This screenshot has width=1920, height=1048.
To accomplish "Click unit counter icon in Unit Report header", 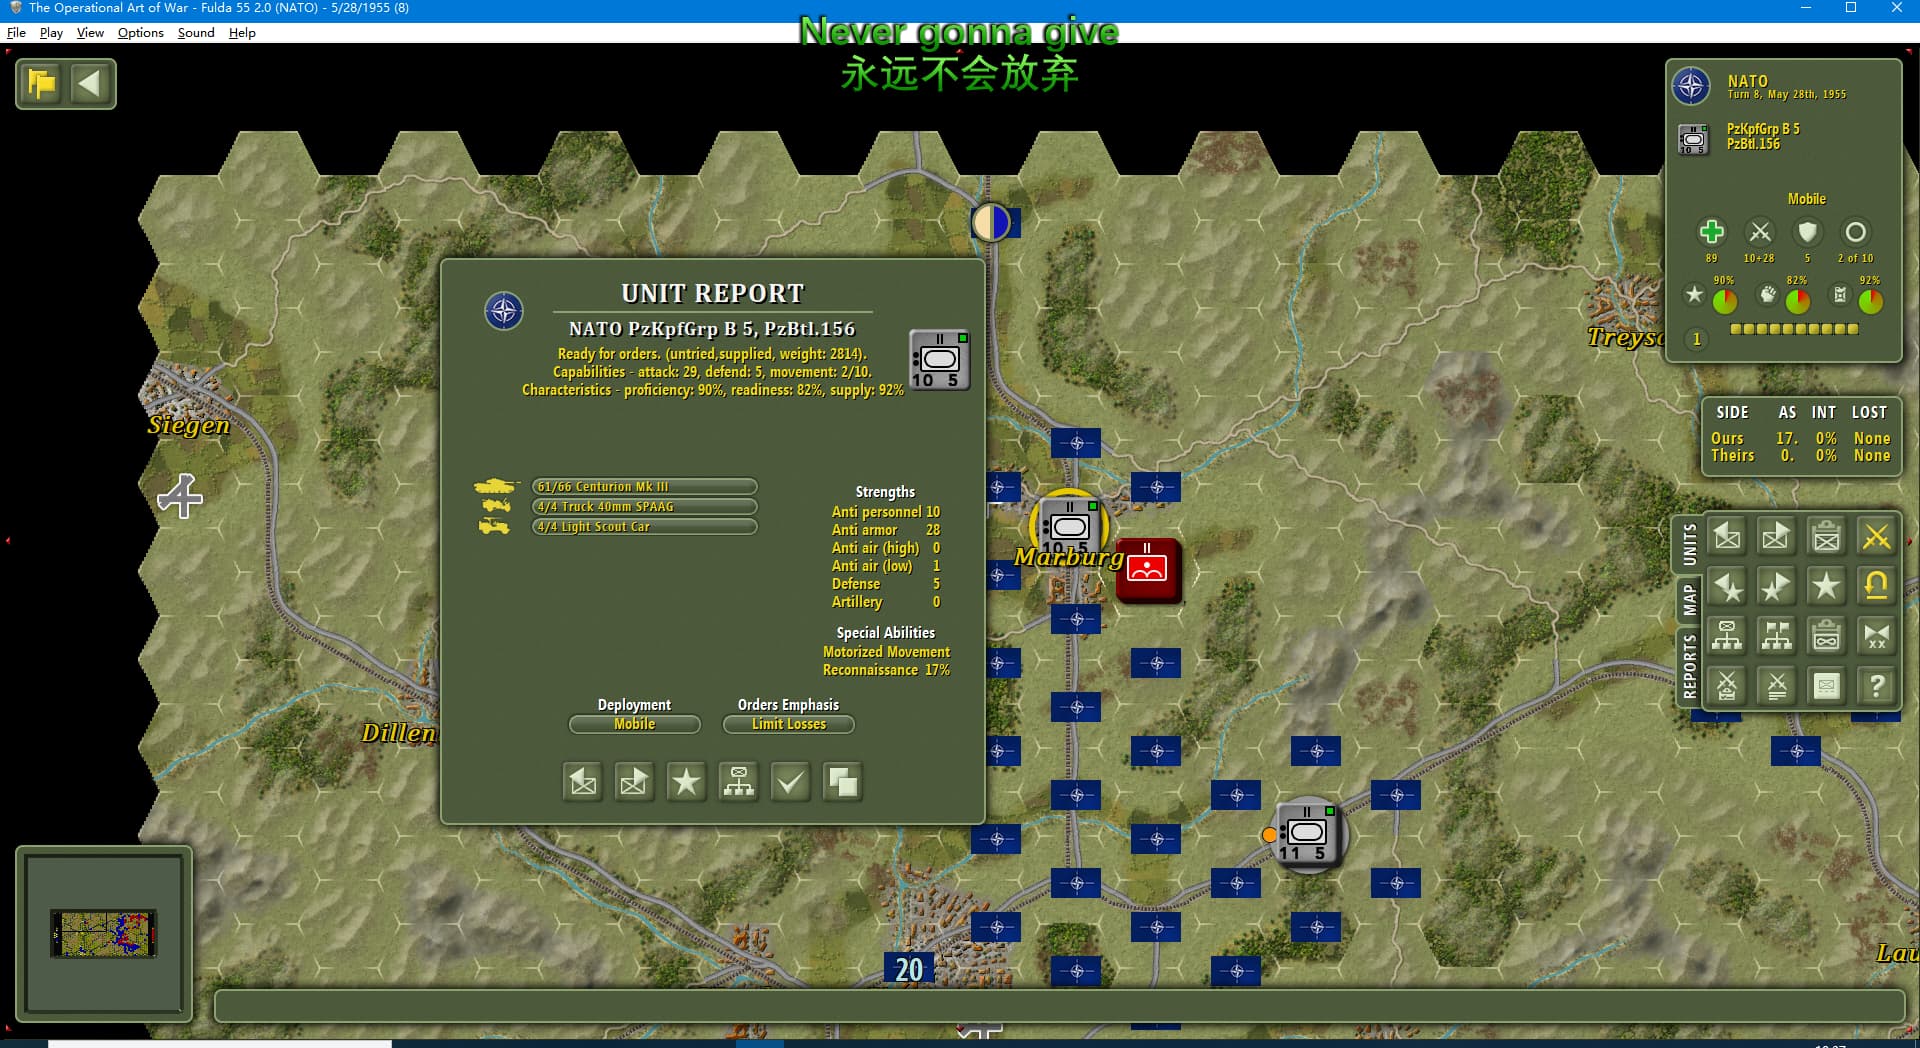I will click(x=939, y=359).
